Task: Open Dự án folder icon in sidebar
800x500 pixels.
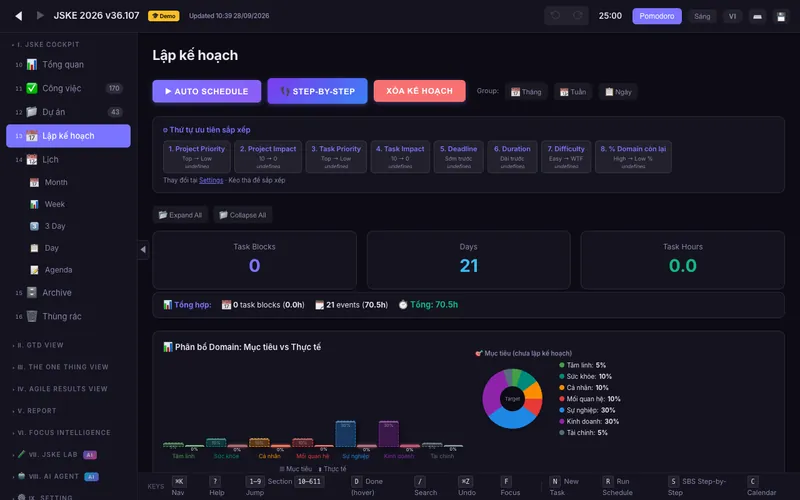Action: pyautogui.click(x=32, y=112)
